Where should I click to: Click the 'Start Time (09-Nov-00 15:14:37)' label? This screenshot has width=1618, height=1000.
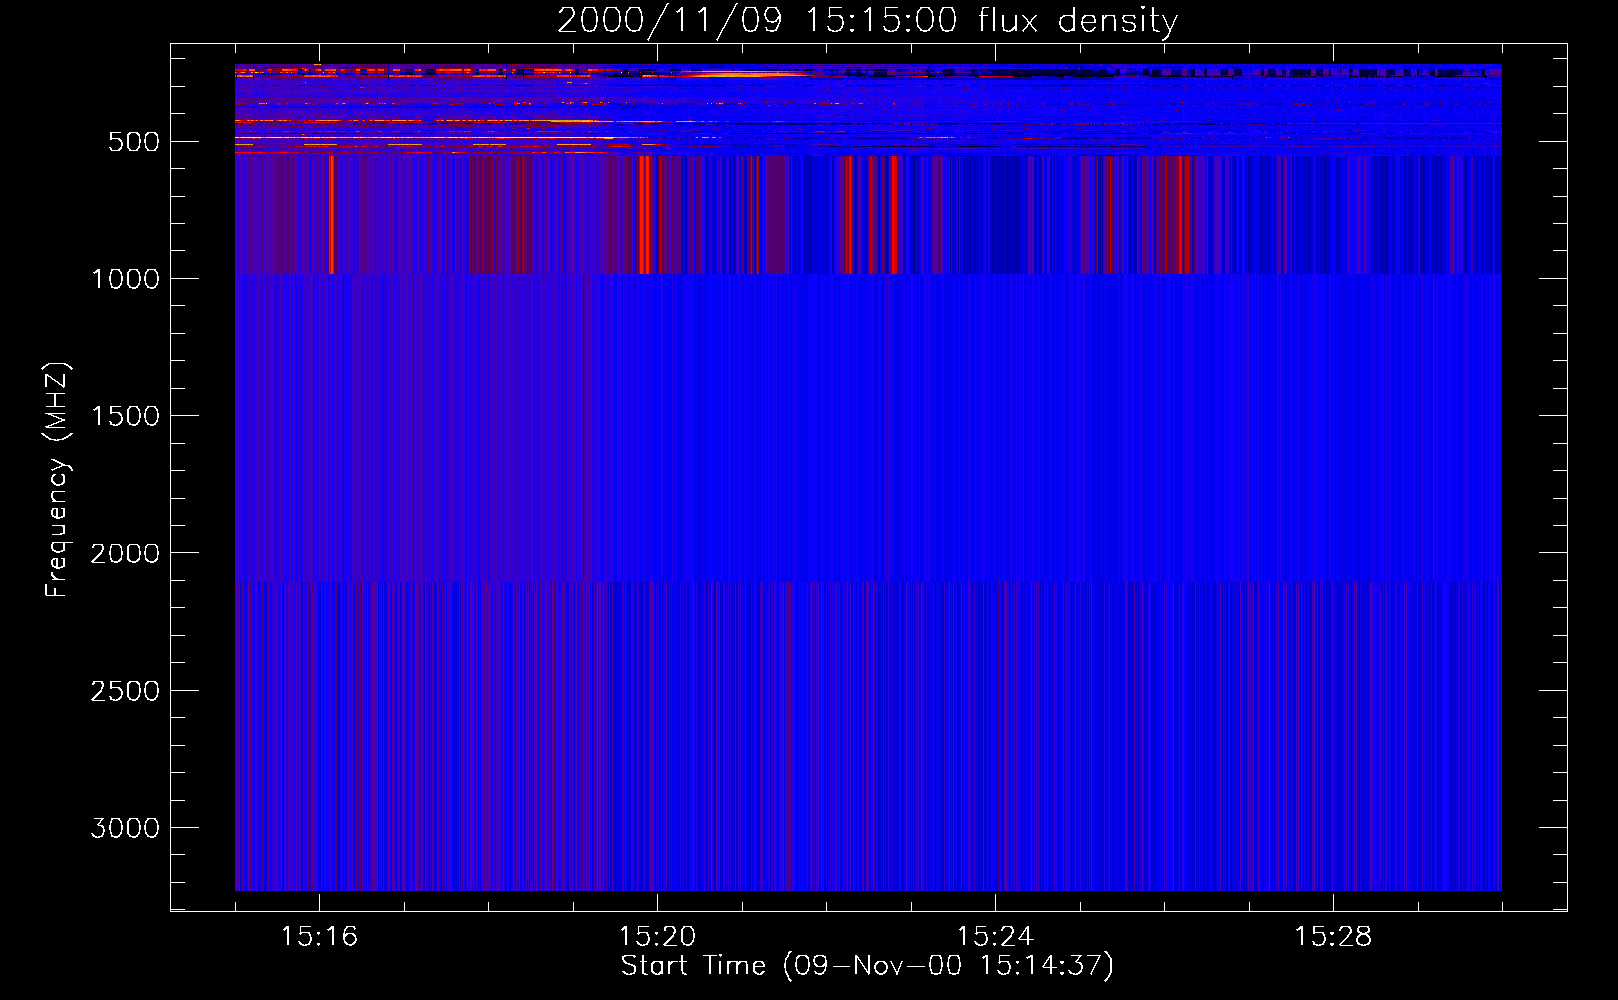coord(867,966)
